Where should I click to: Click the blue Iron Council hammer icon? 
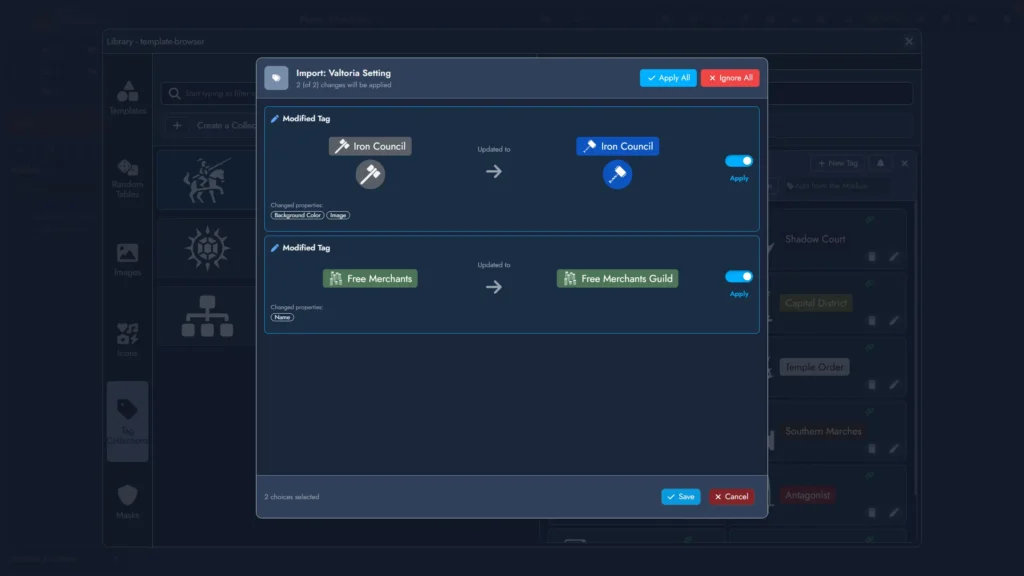[617, 175]
